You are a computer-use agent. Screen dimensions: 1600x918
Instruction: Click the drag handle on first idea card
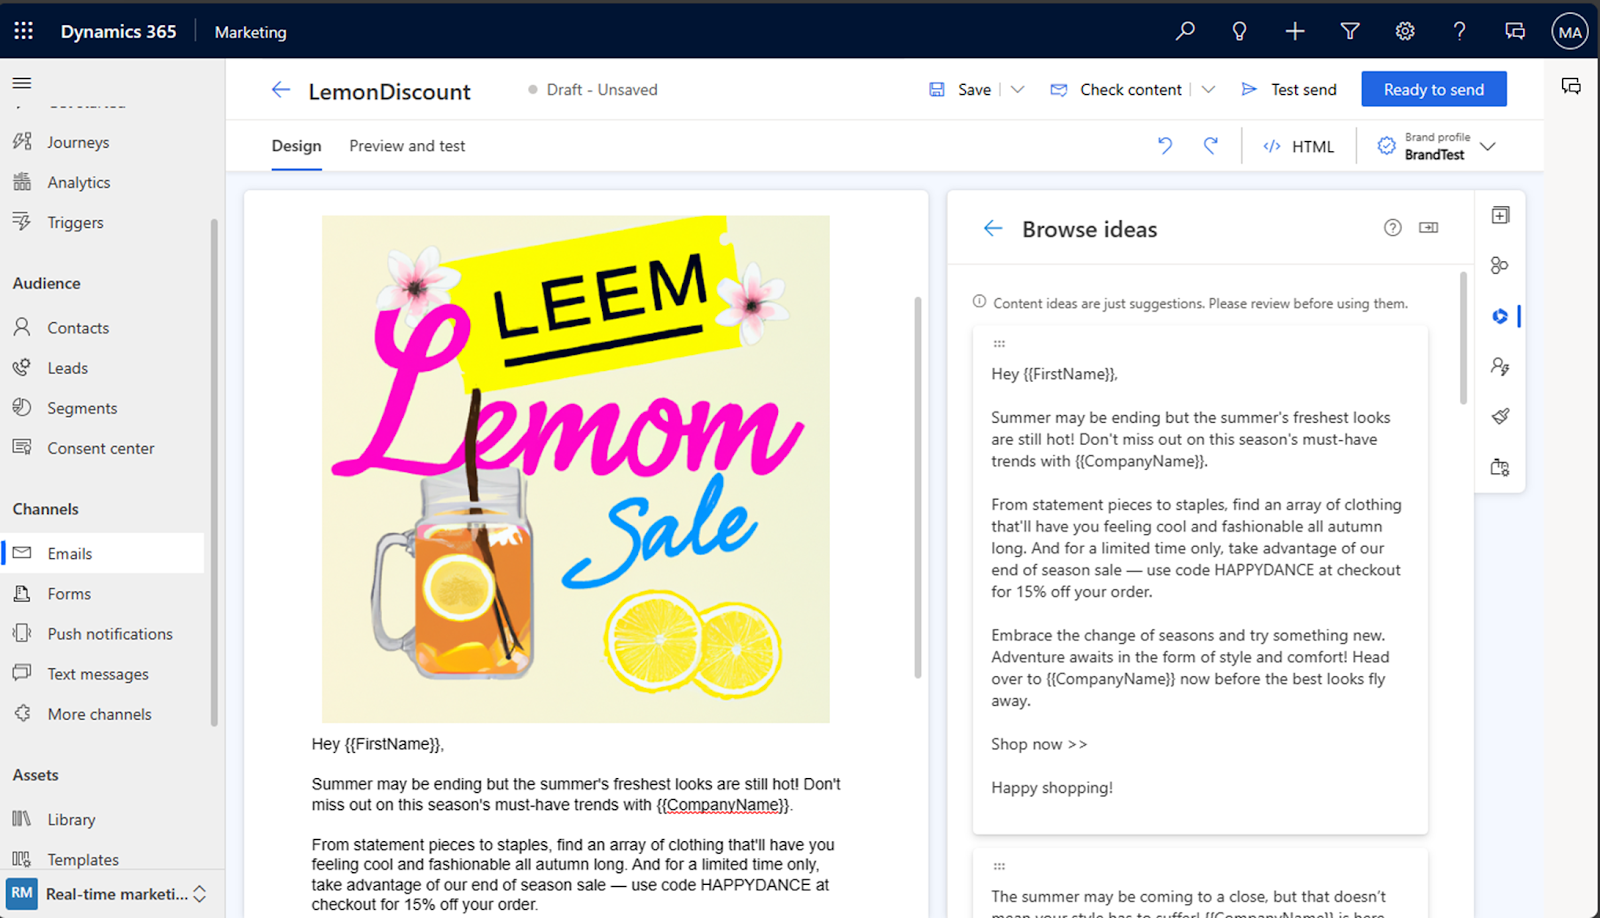pos(999,344)
